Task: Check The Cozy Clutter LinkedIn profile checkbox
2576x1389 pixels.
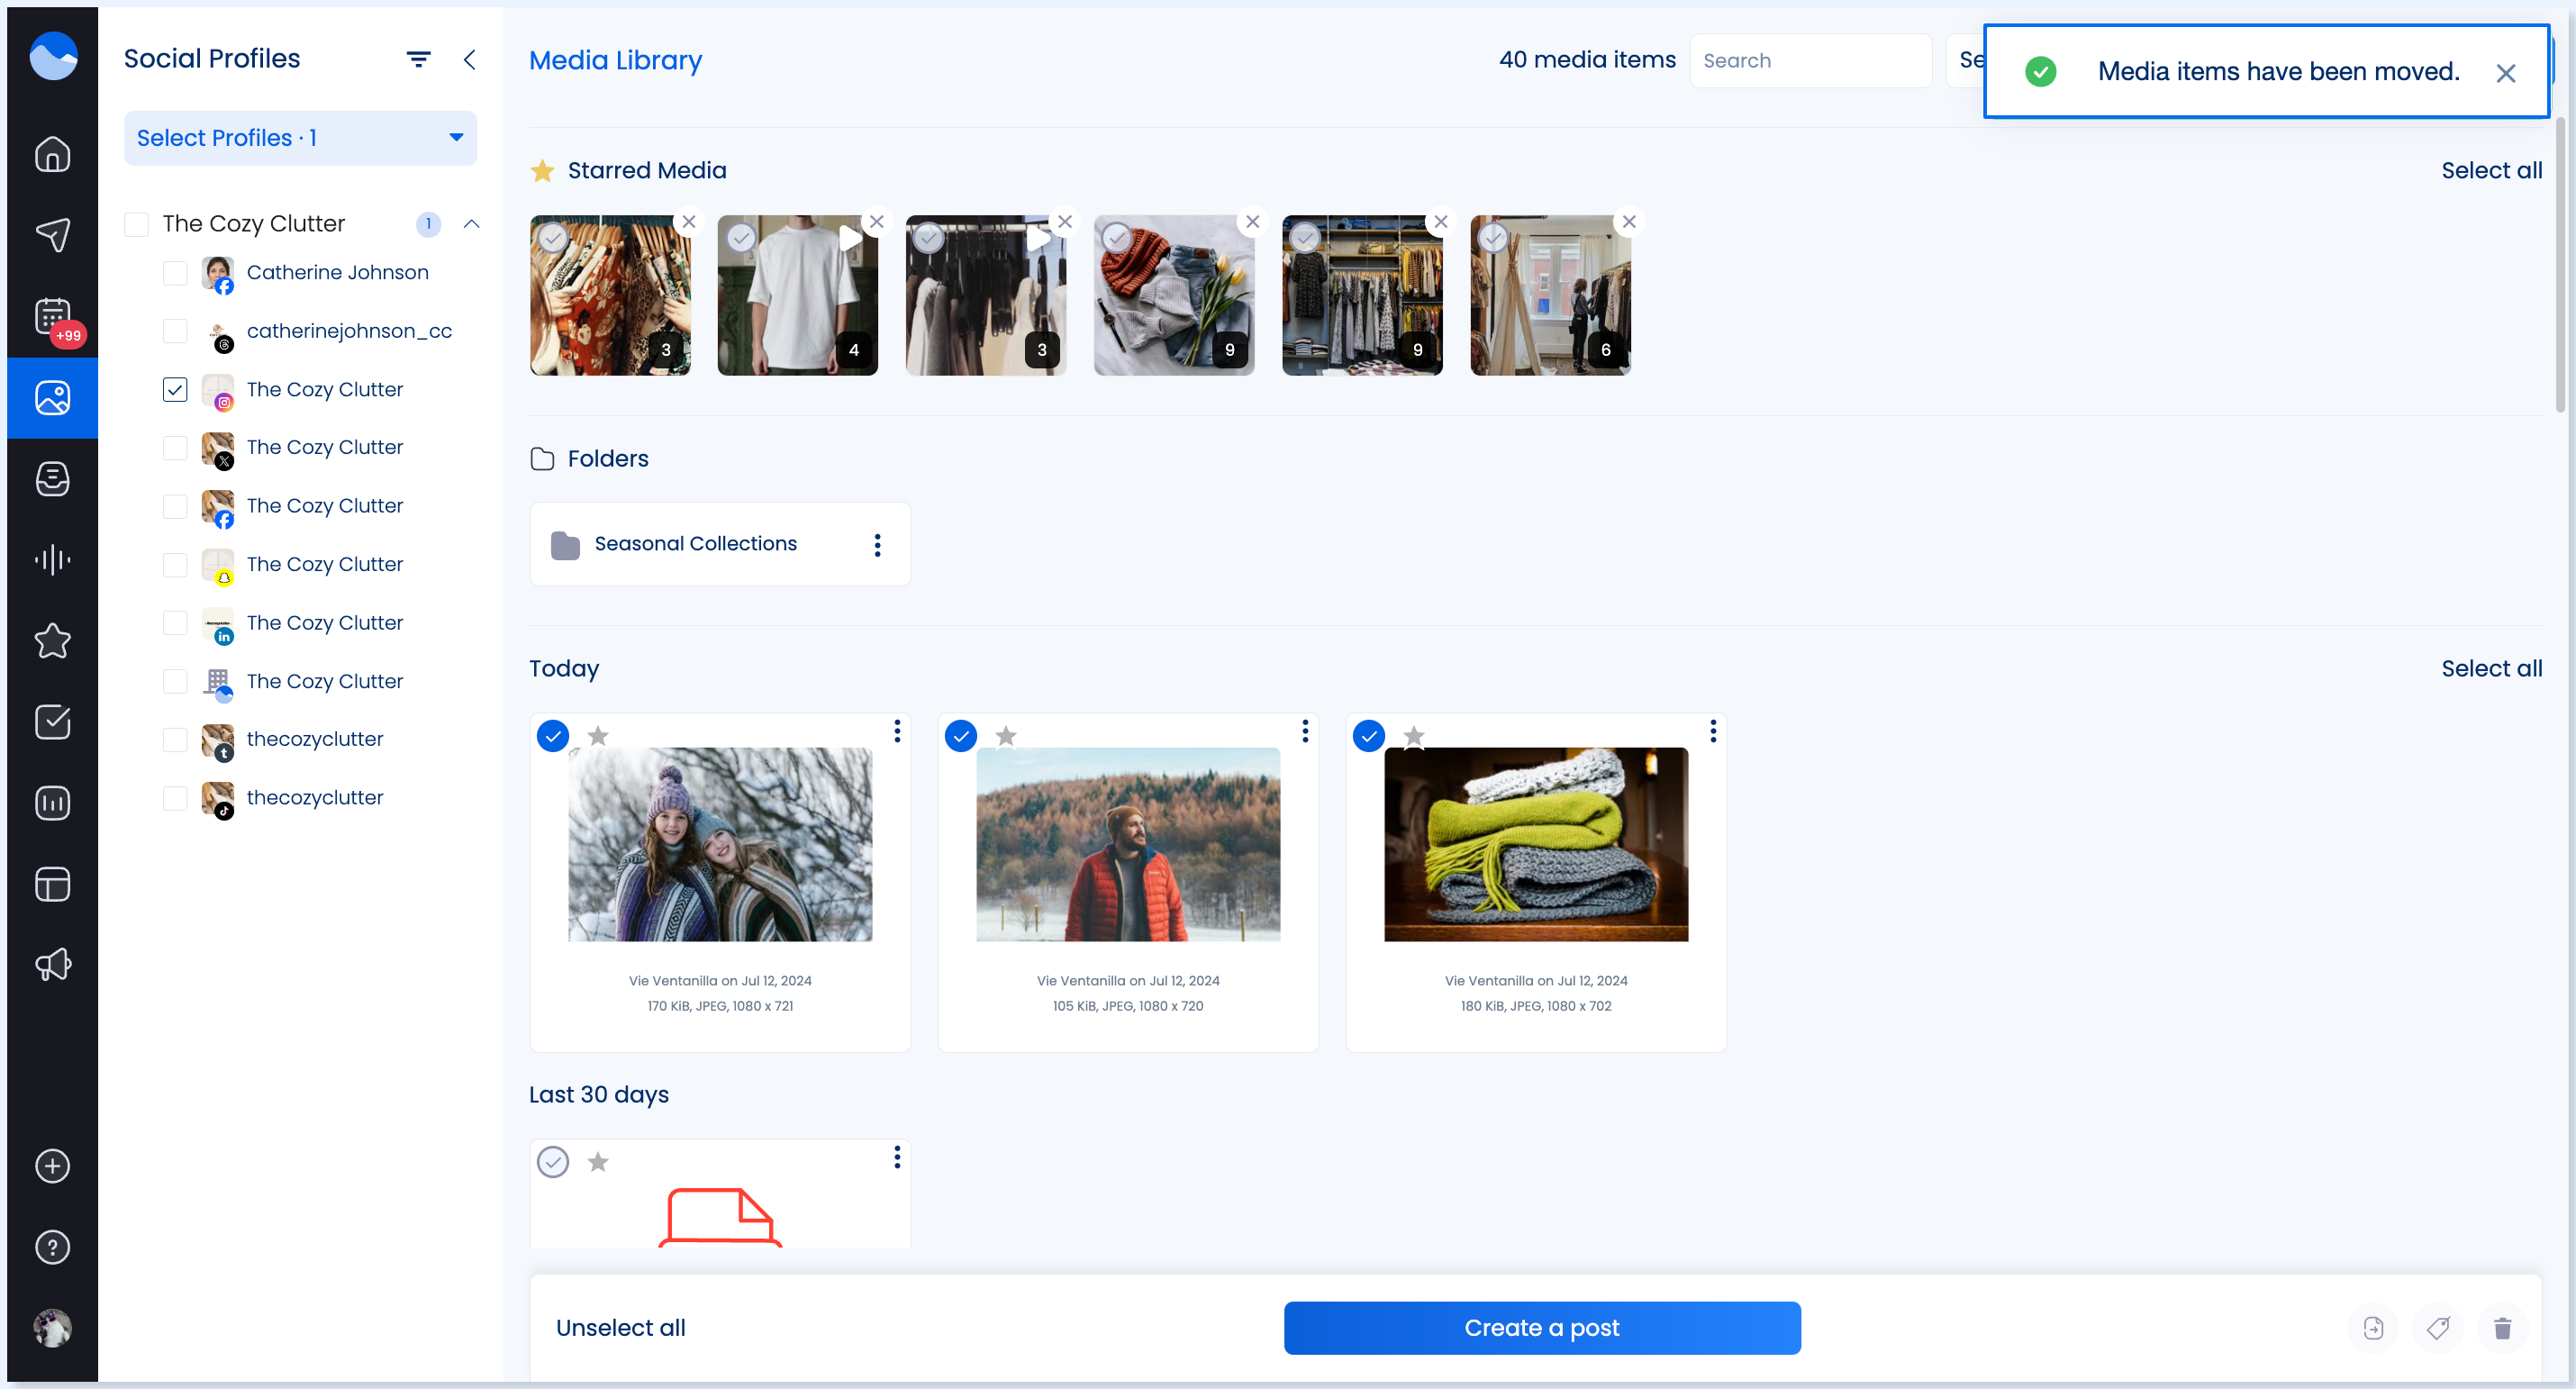Action: 175,623
